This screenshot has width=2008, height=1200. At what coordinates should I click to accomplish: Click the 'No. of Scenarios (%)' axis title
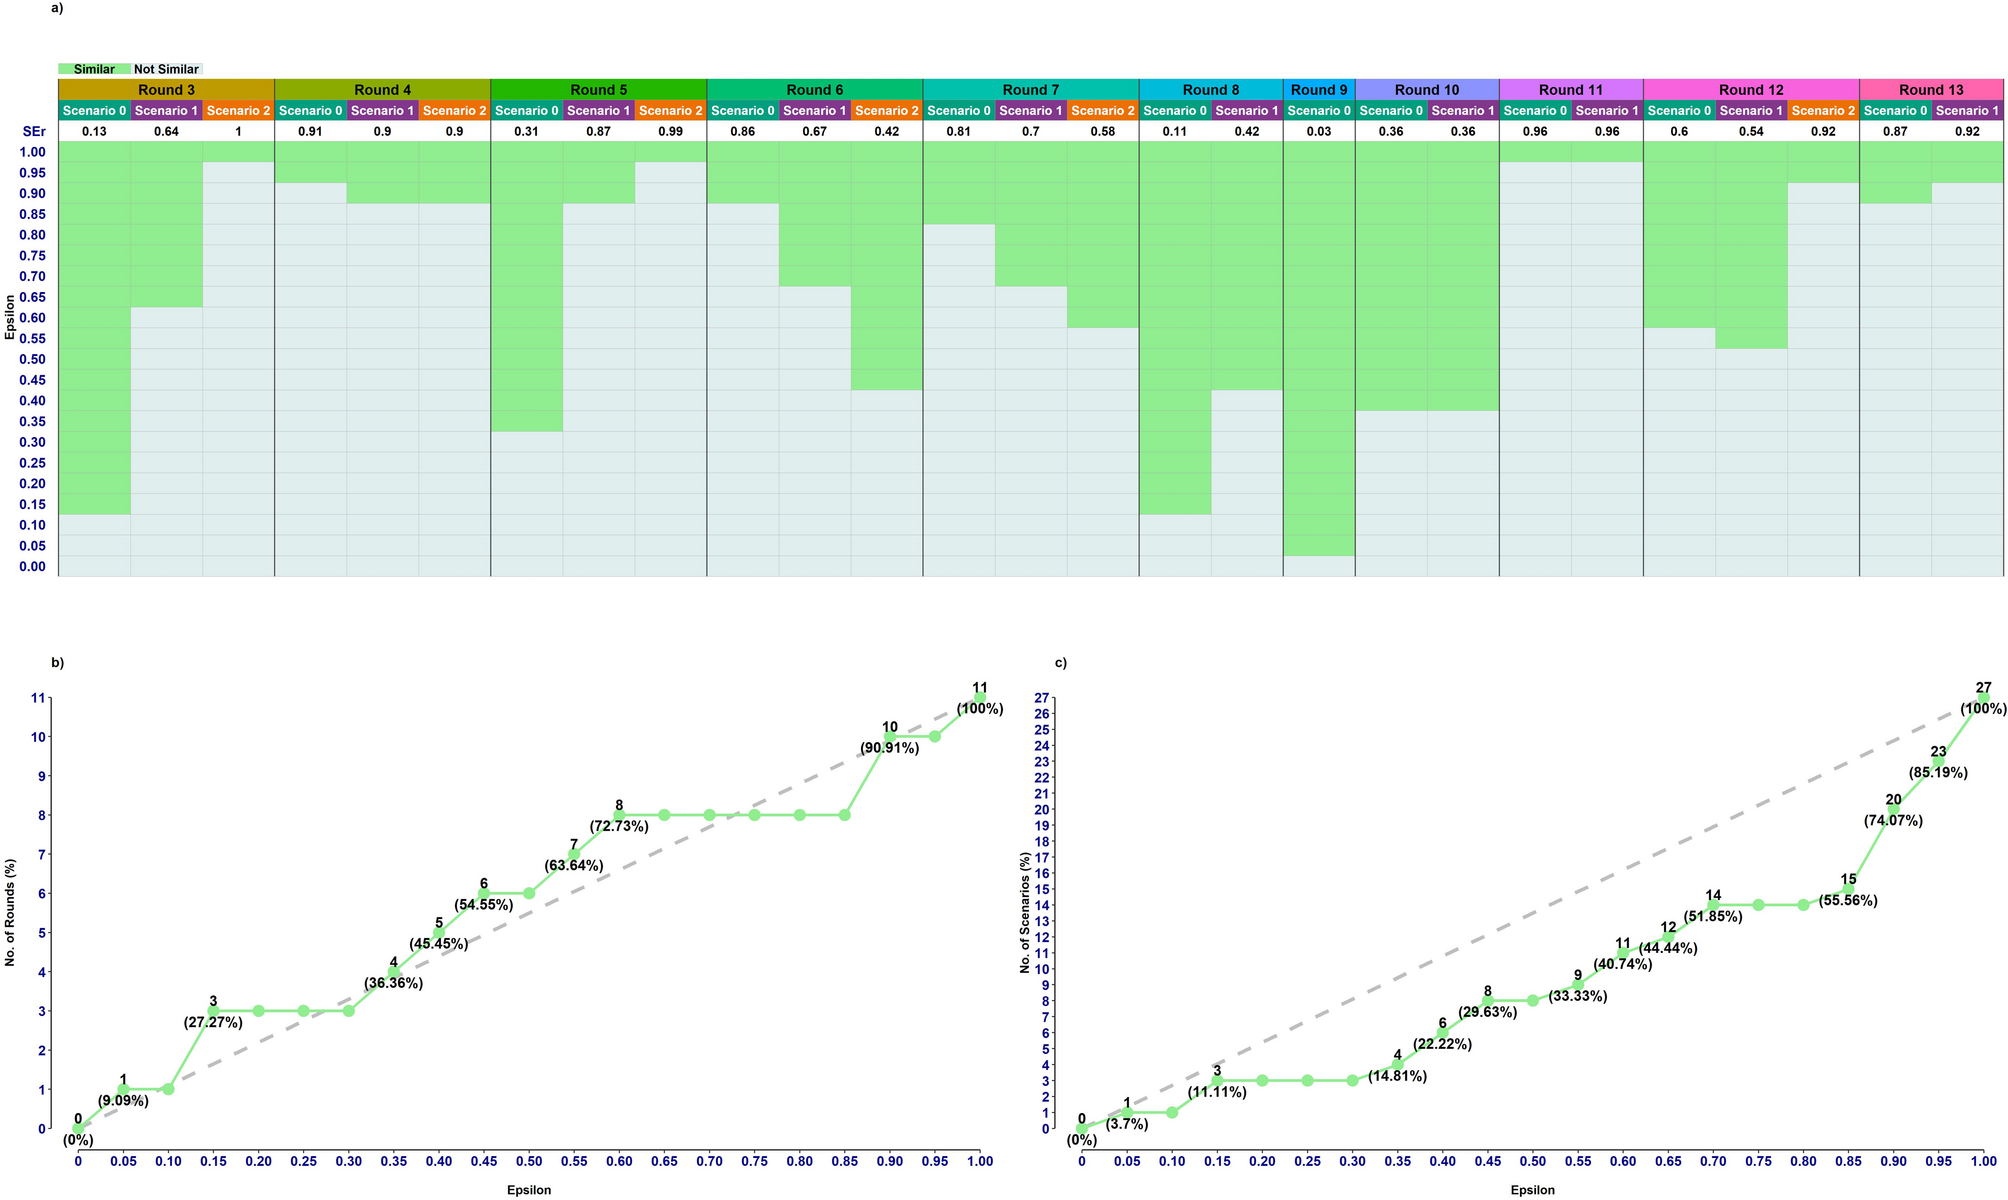click(1025, 912)
